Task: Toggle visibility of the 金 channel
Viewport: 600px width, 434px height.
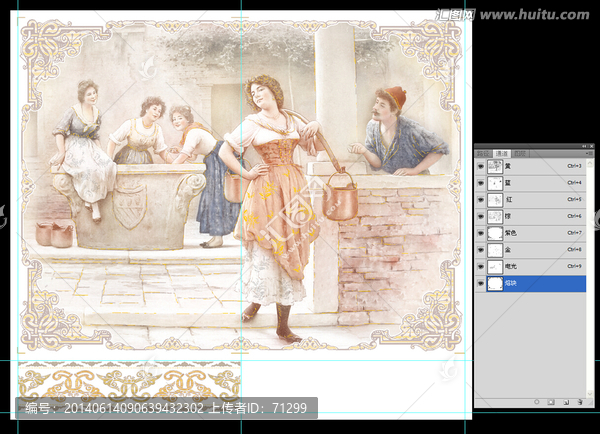Action: coord(481,250)
